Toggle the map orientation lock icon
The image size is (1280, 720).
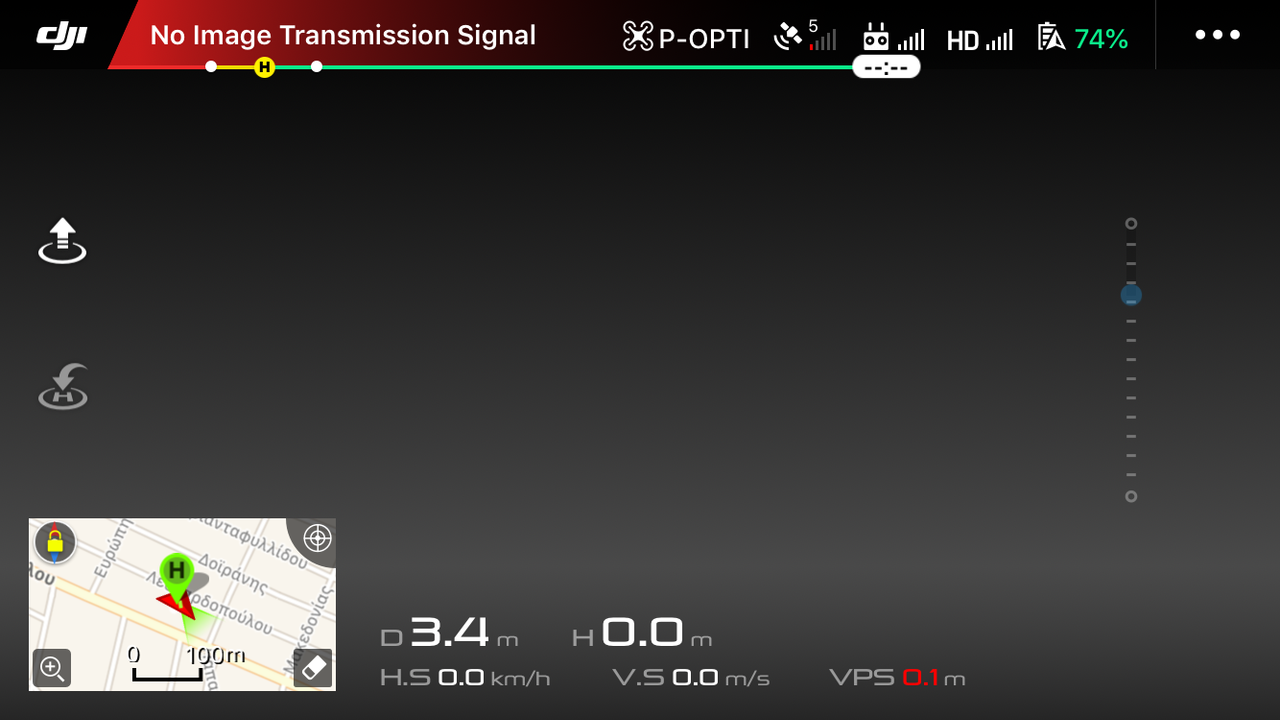[55, 543]
